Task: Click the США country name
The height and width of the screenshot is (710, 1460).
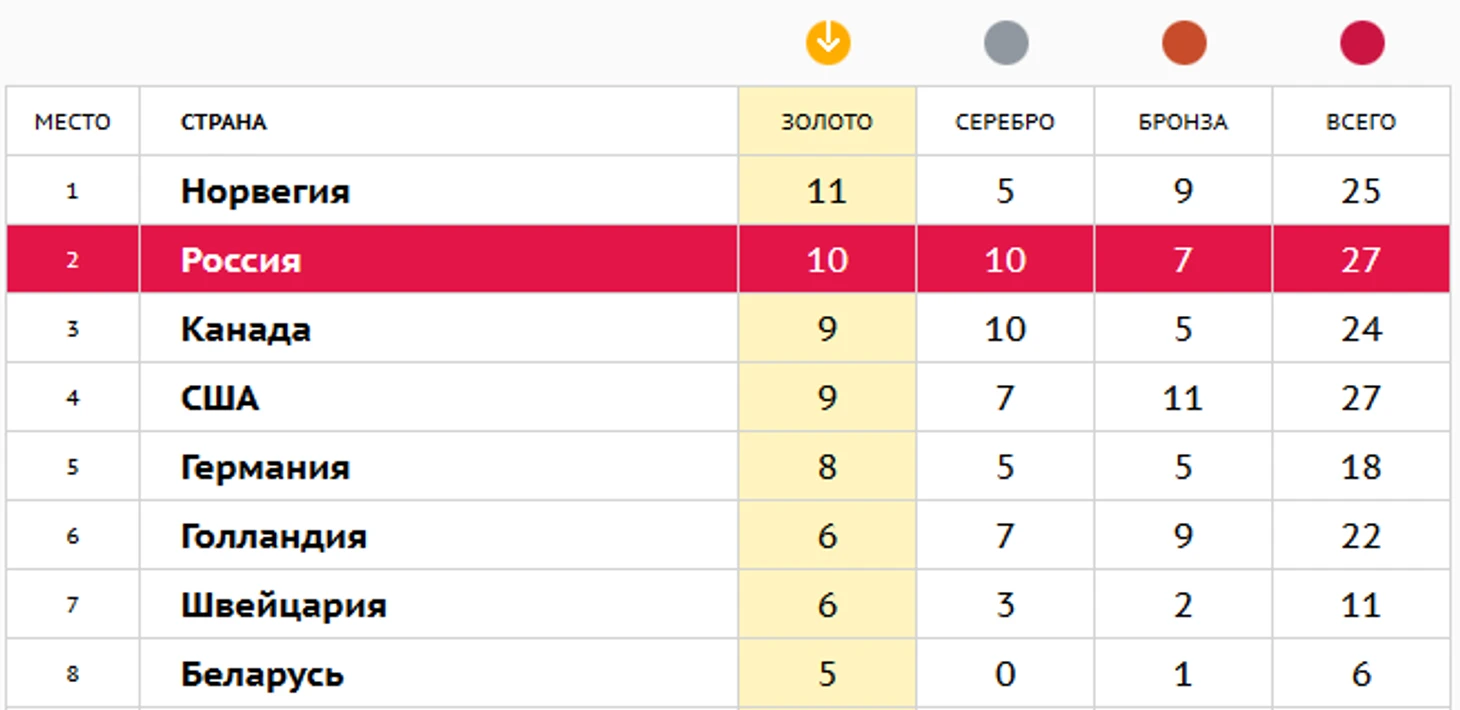Action: (x=220, y=398)
